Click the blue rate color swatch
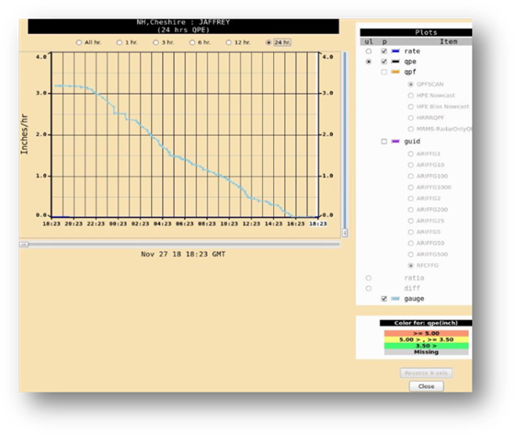The image size is (515, 435). (395, 51)
